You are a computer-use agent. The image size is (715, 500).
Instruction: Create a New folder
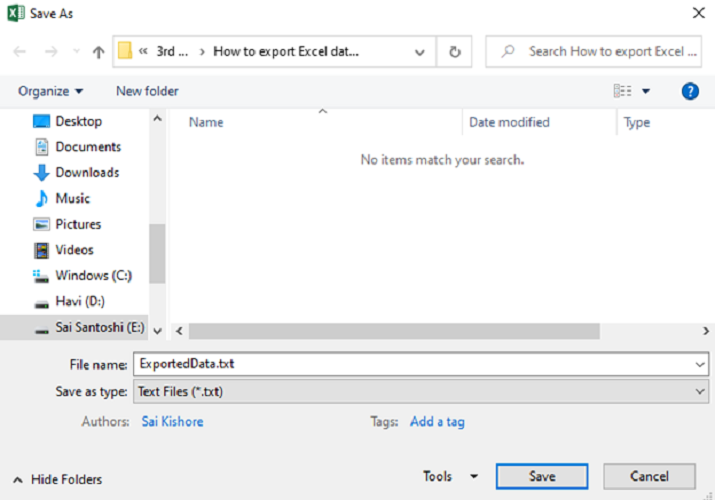147,91
